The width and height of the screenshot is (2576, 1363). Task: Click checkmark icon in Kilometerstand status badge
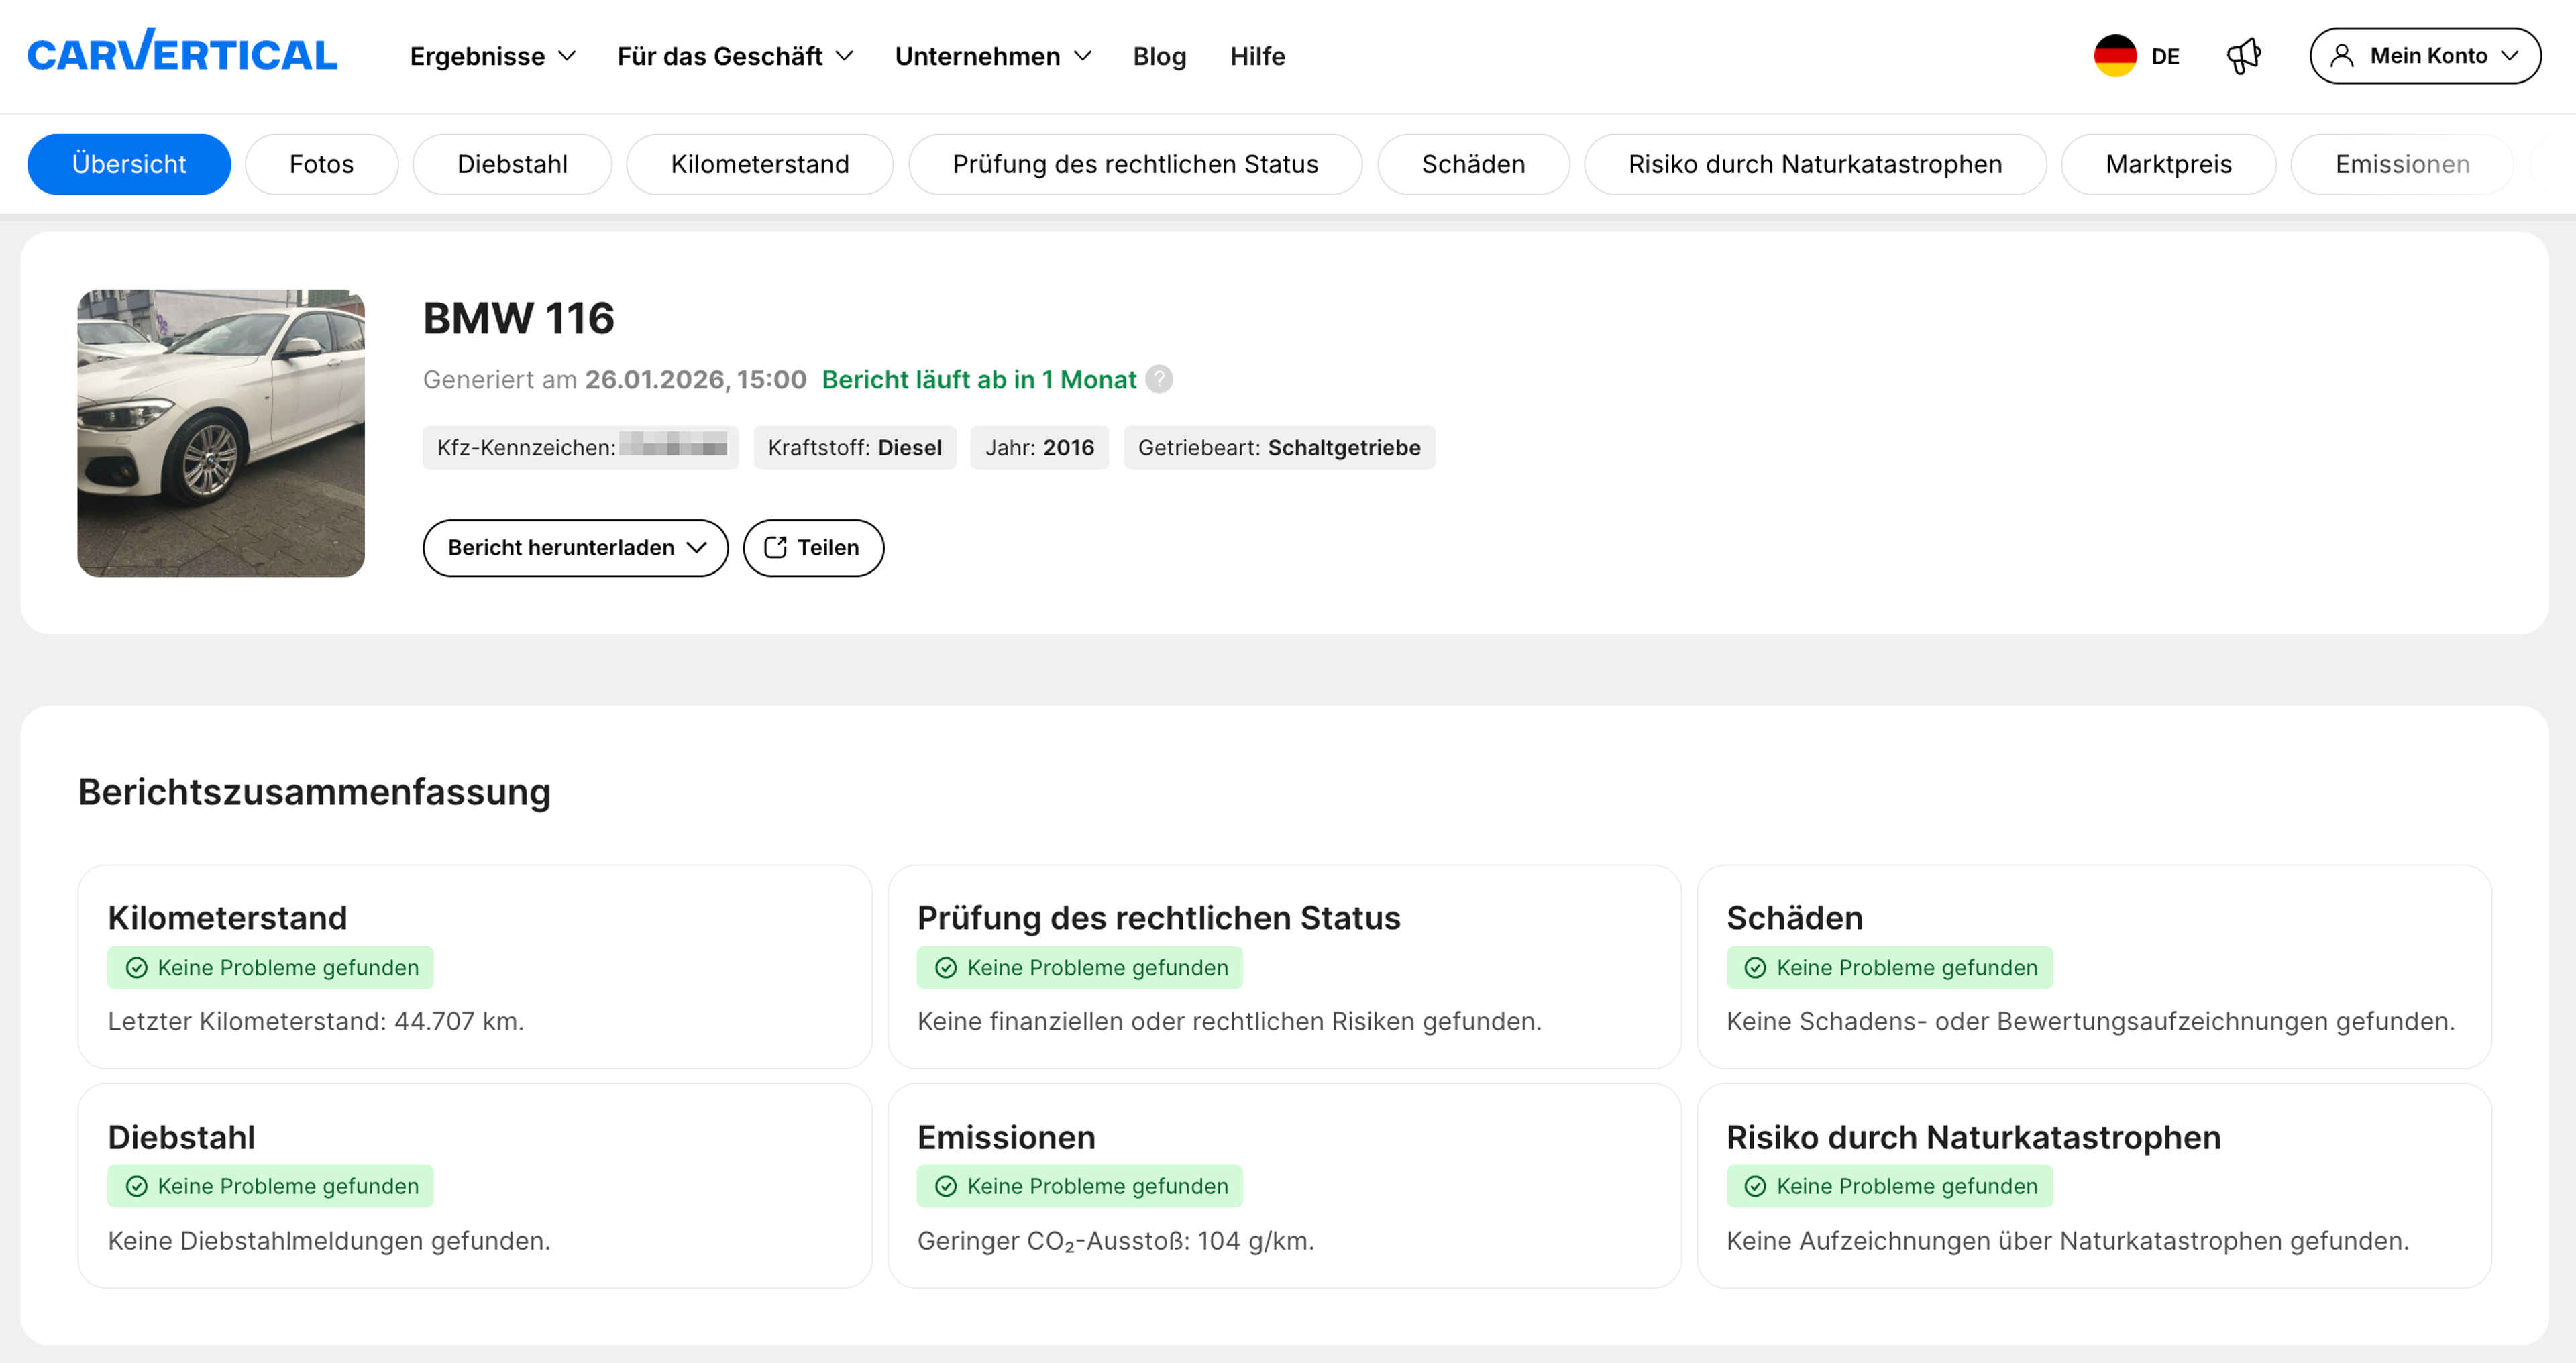137,968
